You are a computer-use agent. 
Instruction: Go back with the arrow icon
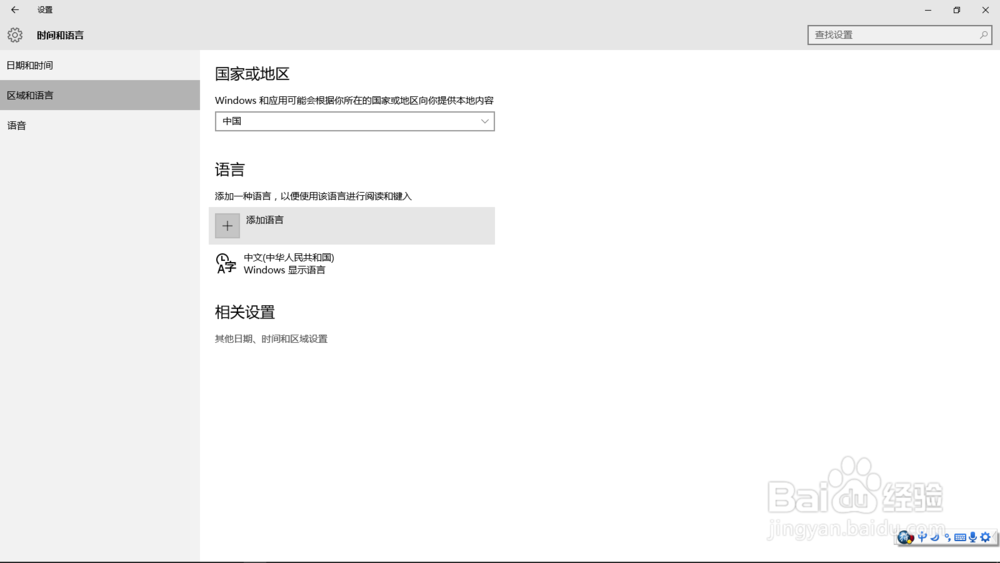pyautogui.click(x=15, y=10)
